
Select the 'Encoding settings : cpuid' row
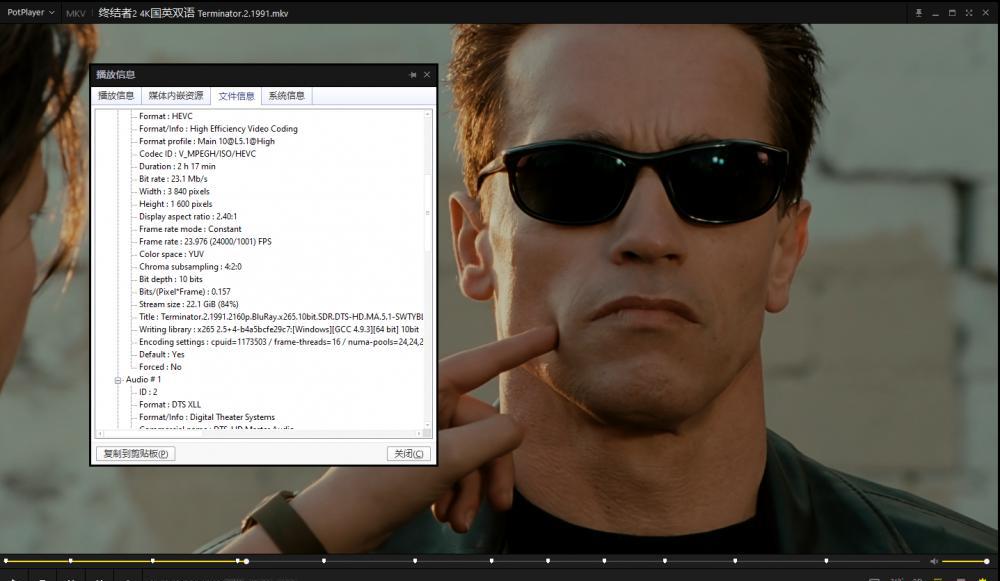click(x=281, y=342)
